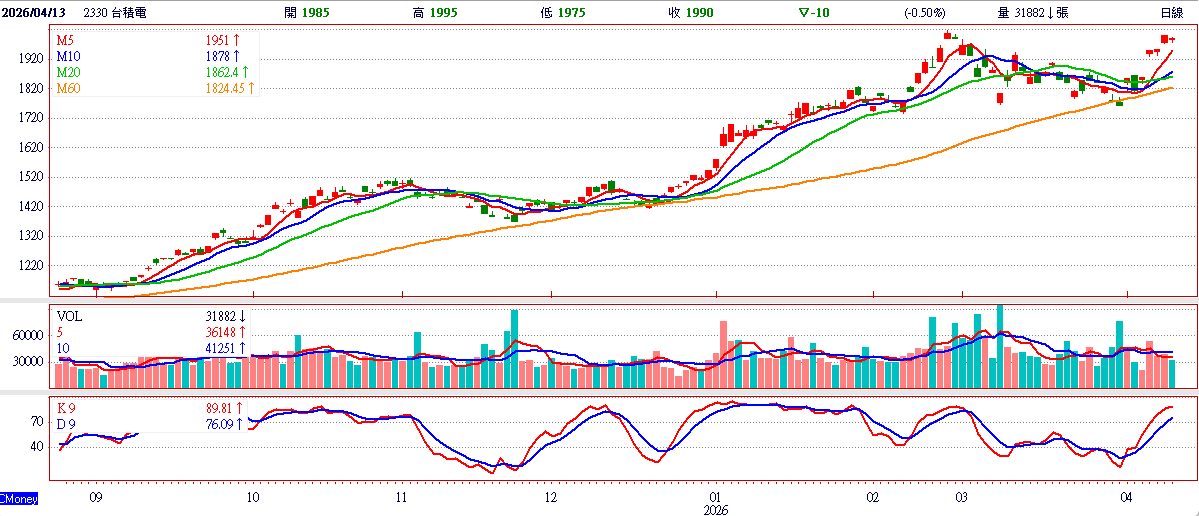The height and width of the screenshot is (516, 1199).
Task: Select the red M5 moving average legend
Action: point(66,40)
